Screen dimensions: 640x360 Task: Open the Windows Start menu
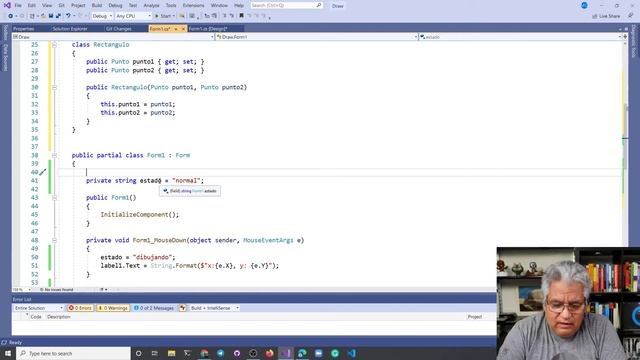[7, 353]
